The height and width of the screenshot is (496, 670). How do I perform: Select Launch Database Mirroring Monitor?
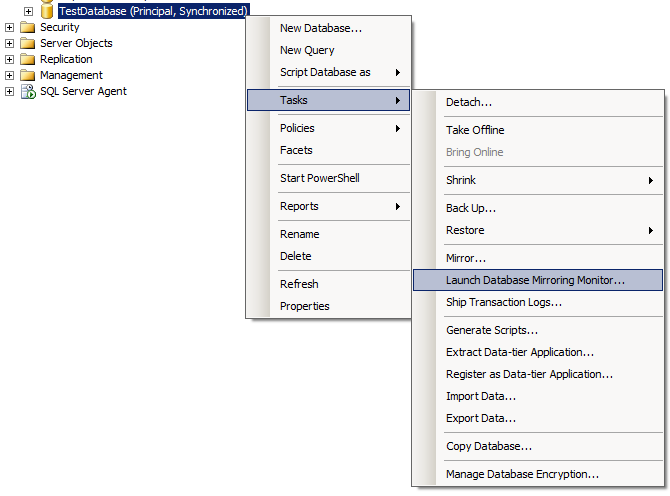pos(535,281)
